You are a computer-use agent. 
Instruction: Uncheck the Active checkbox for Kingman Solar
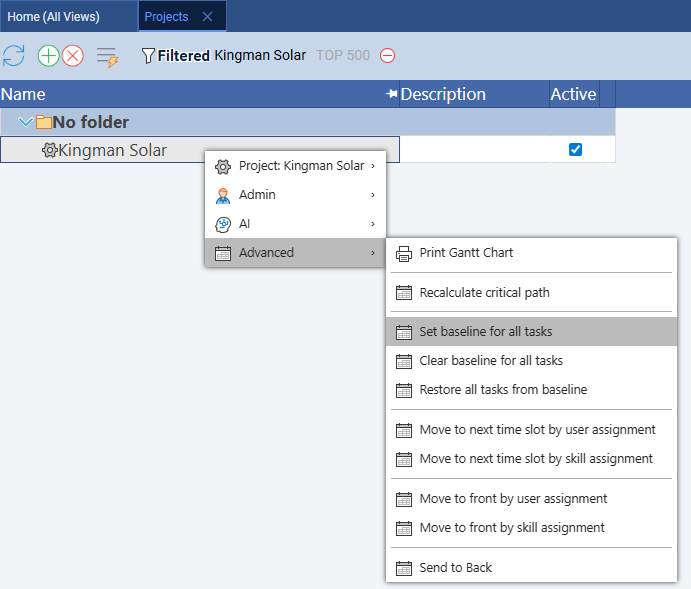[575, 149]
